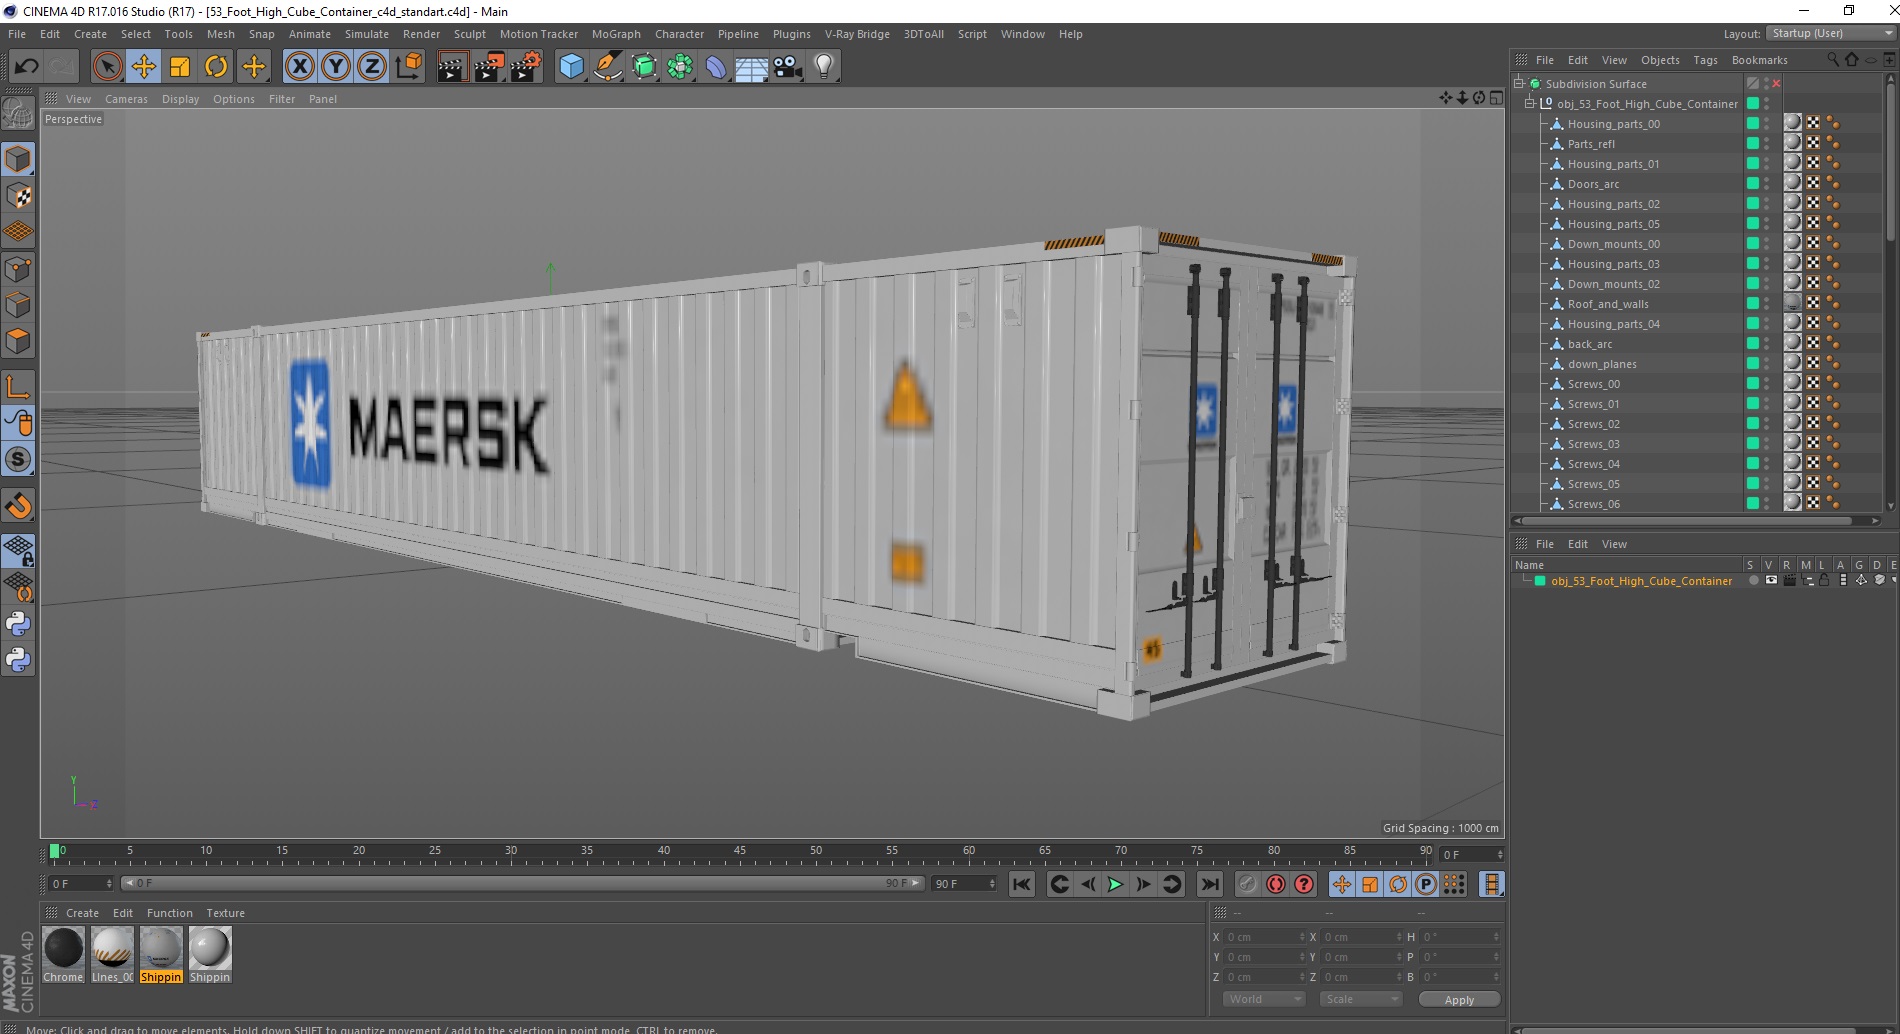Open the viewport Cameras menu
Screen dimensions: 1900x1034
click(x=126, y=99)
